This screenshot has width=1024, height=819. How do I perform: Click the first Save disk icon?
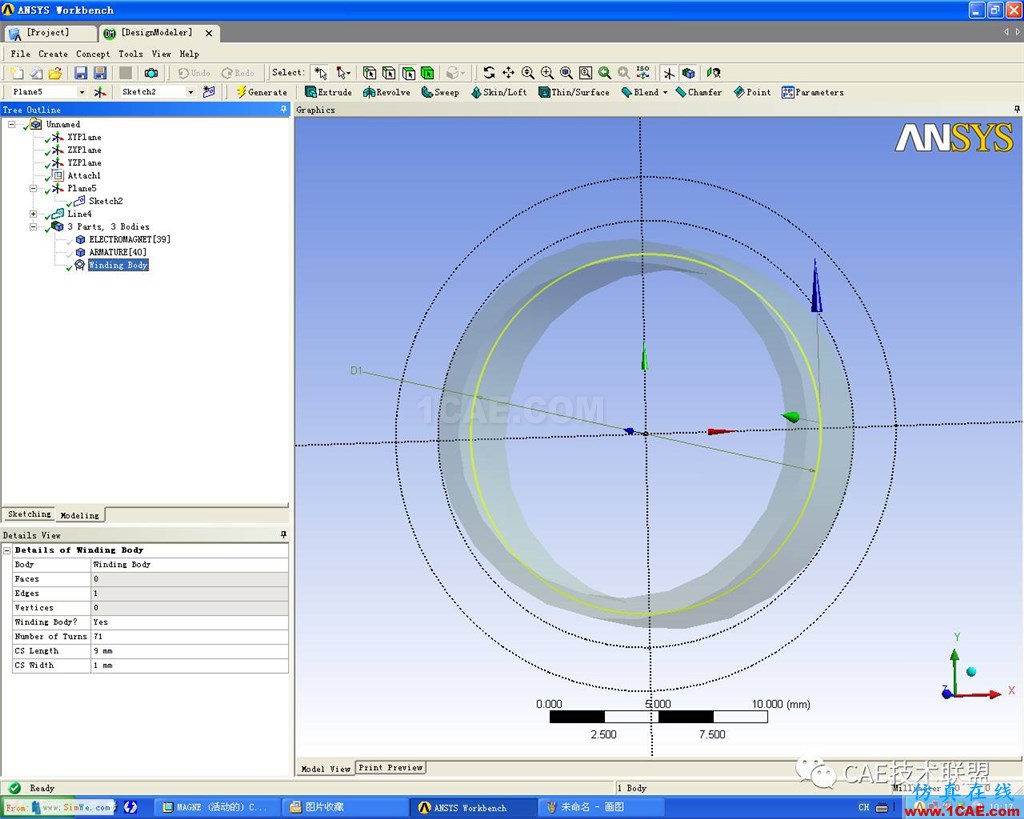[81, 73]
